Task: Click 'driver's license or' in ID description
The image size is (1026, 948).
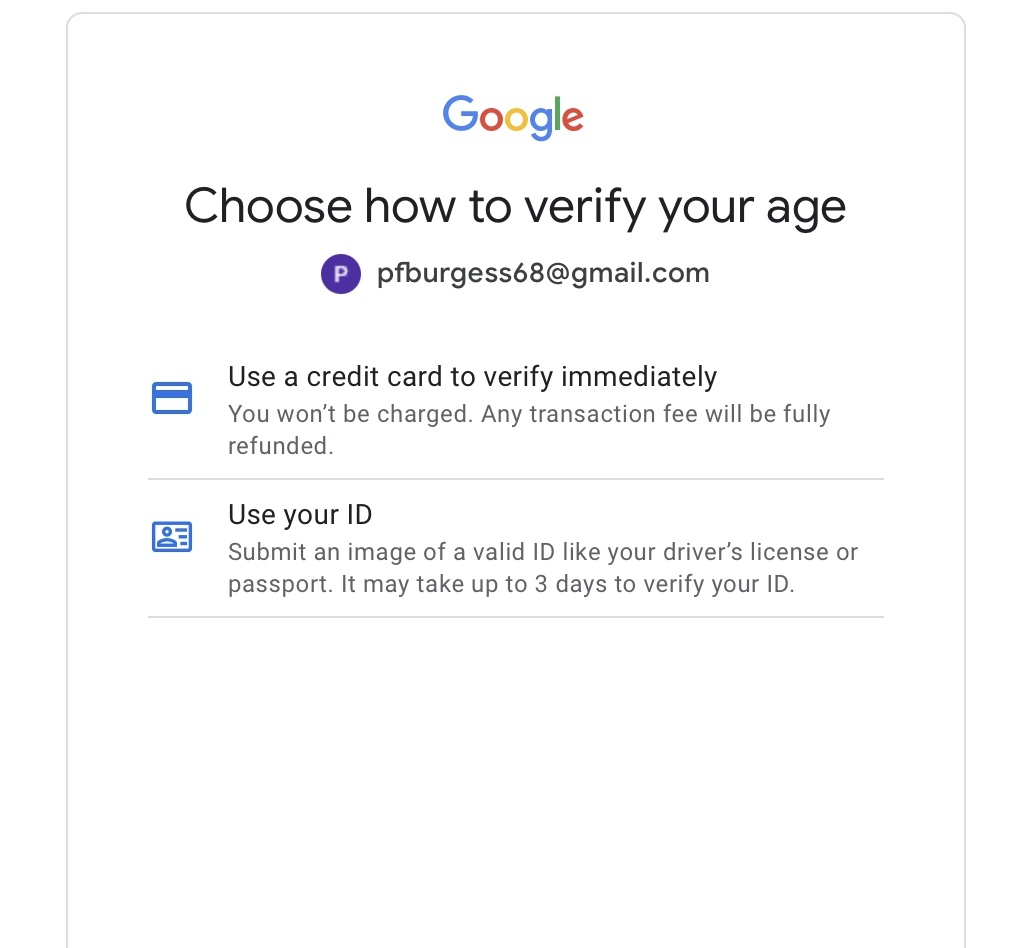Action: pos(760,552)
